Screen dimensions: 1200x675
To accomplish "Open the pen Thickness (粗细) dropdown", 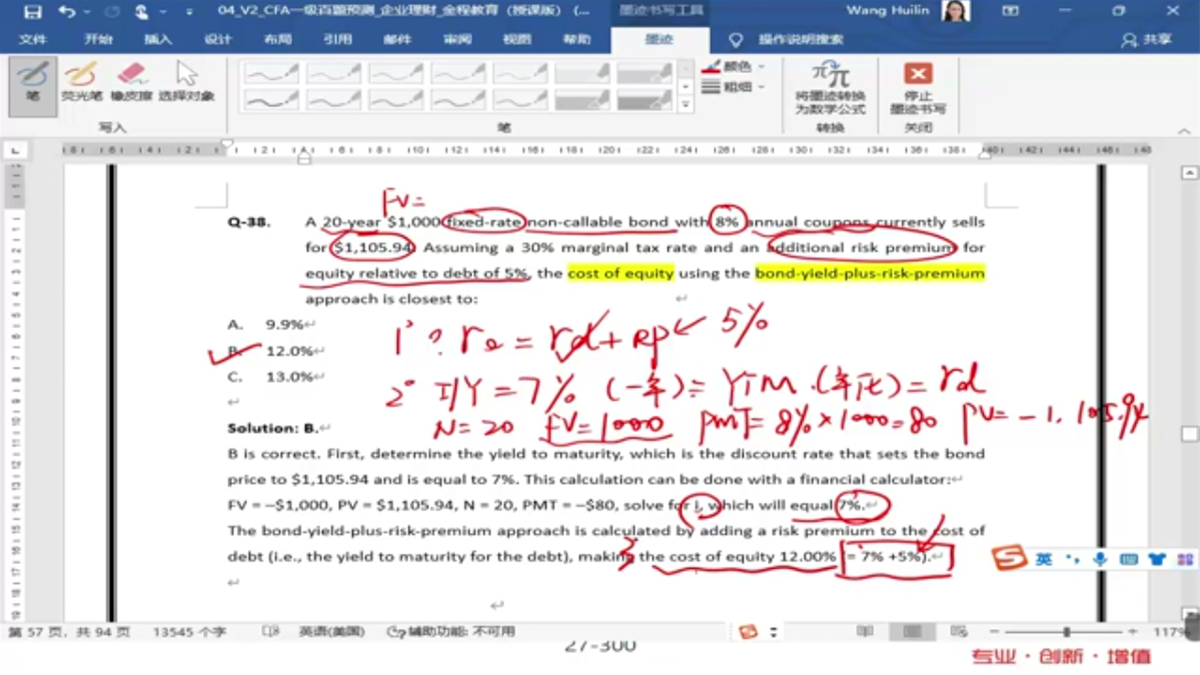I will (x=734, y=87).
